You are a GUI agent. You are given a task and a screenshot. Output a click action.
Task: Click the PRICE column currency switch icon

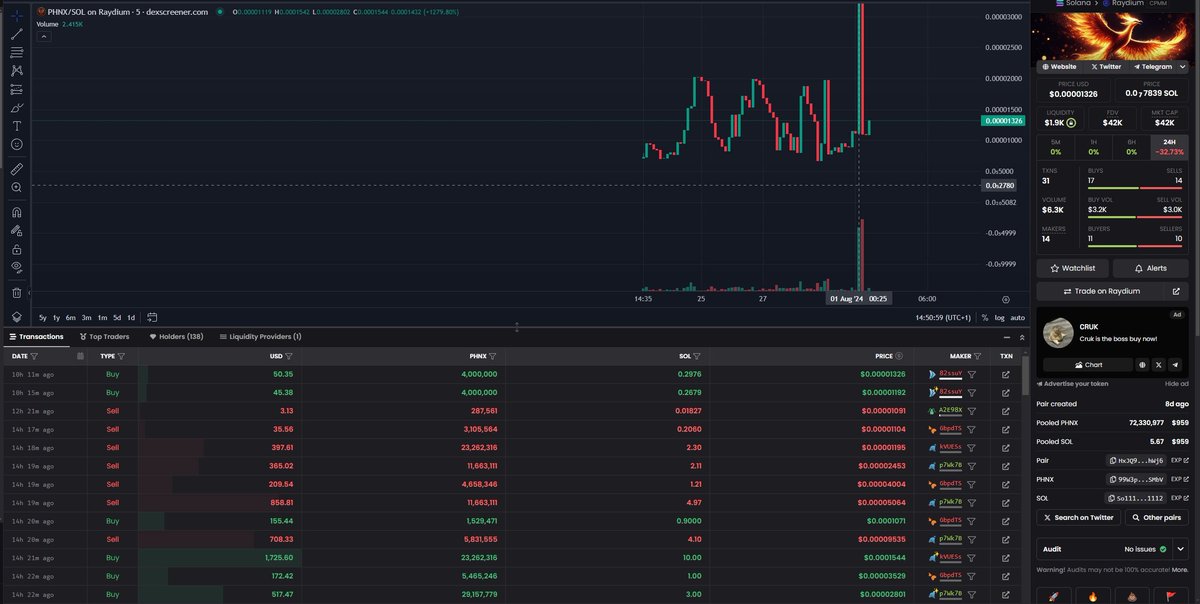pyautogui.click(x=898, y=355)
